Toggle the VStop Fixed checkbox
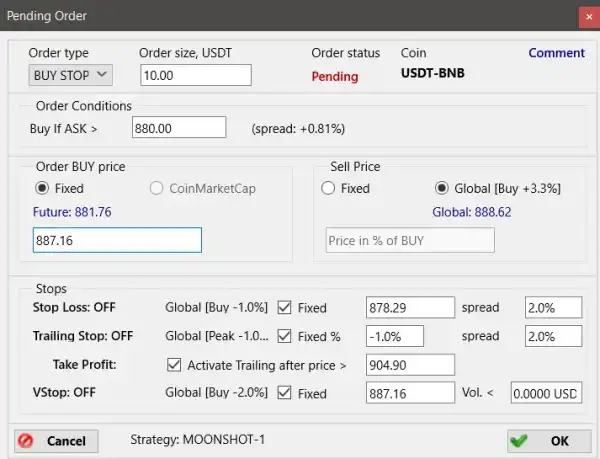The height and width of the screenshot is (459, 600). pyautogui.click(x=284, y=393)
